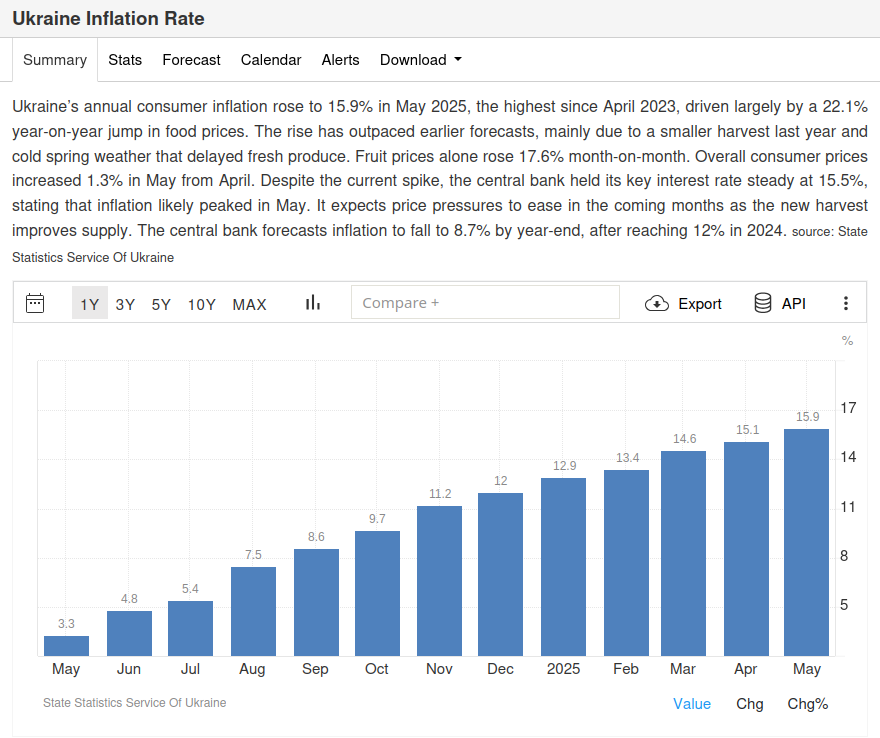Click the May 2025 bar (15.9)

[x=806, y=542]
